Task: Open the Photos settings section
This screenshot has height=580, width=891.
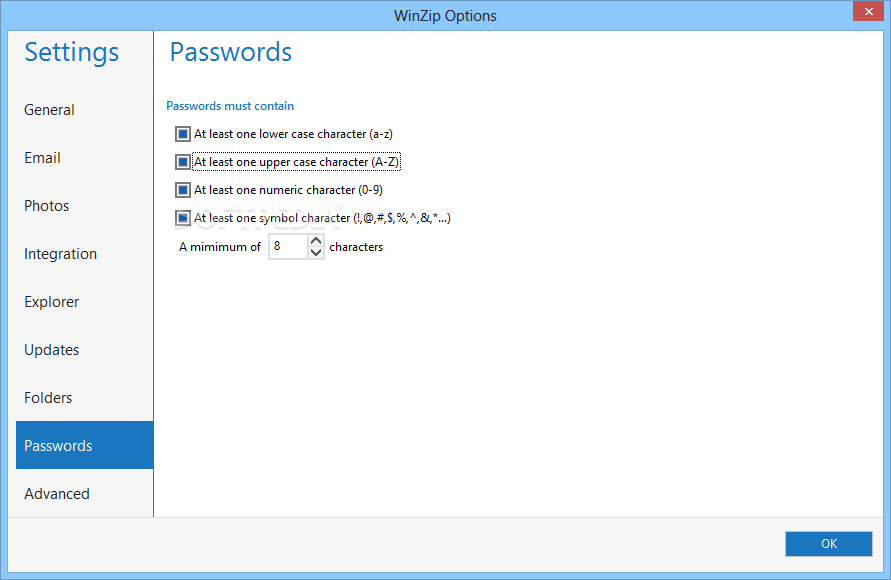Action: pos(85,206)
